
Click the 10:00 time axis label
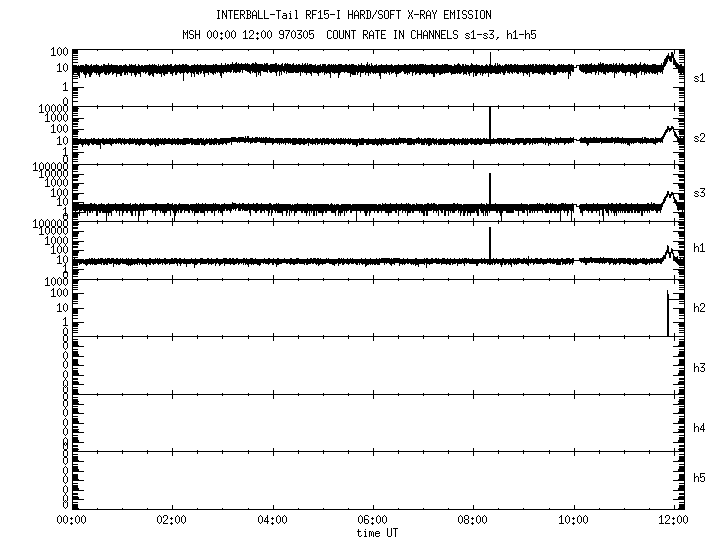coord(574,520)
